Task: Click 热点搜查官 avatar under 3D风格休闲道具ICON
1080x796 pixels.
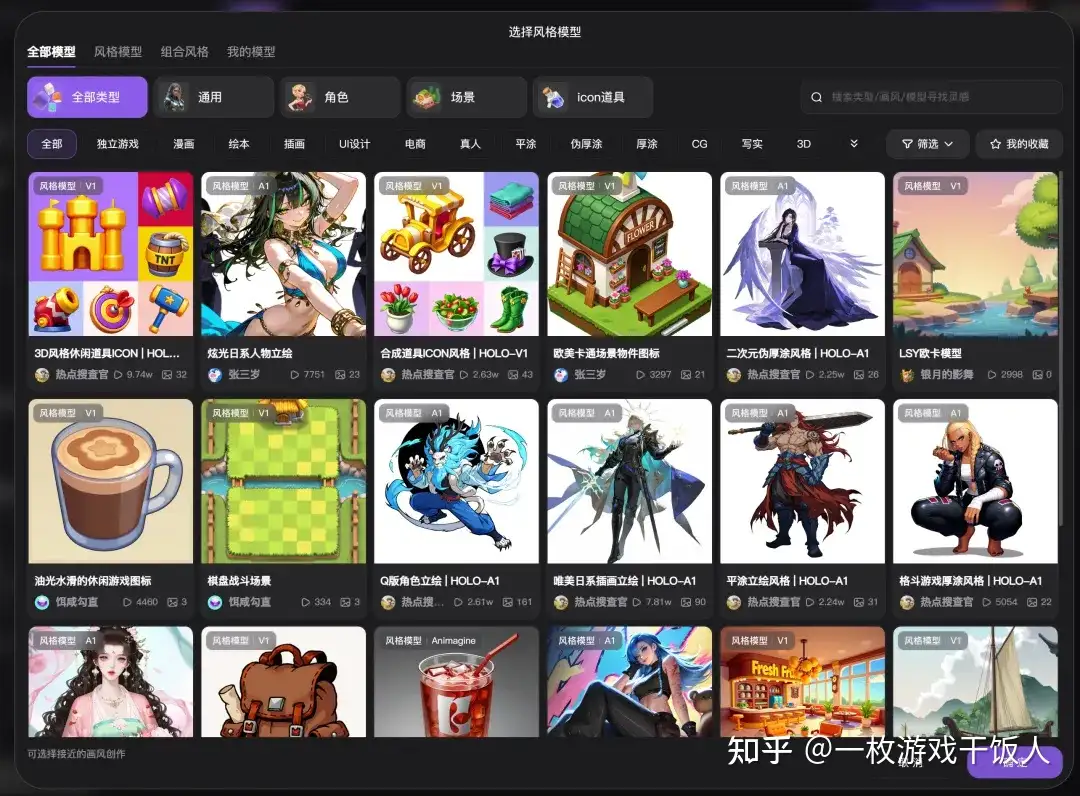Action: click(42, 375)
